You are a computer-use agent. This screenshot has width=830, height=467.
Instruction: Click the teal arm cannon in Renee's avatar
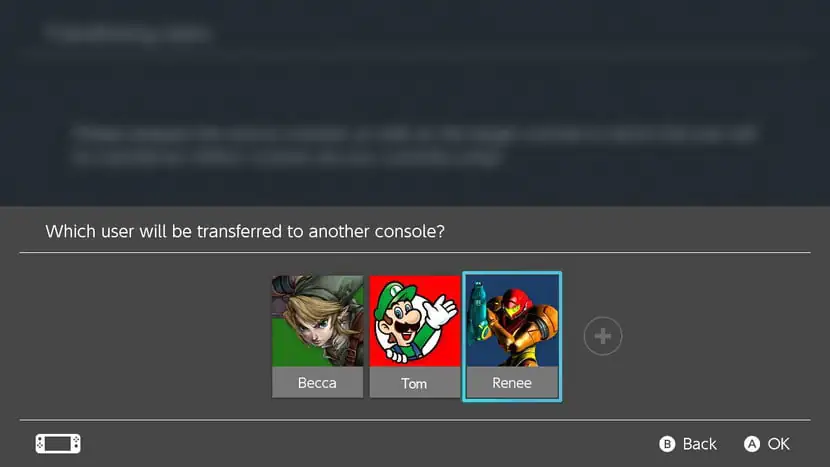tap(479, 311)
